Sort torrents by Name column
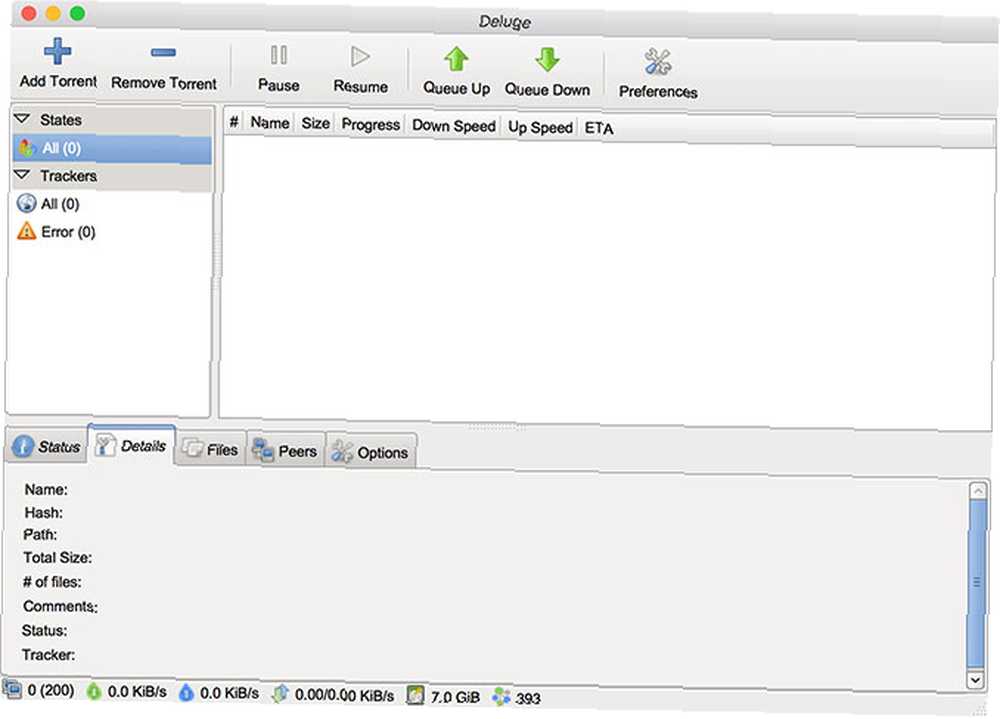This screenshot has height=719, width=1000. (x=270, y=122)
